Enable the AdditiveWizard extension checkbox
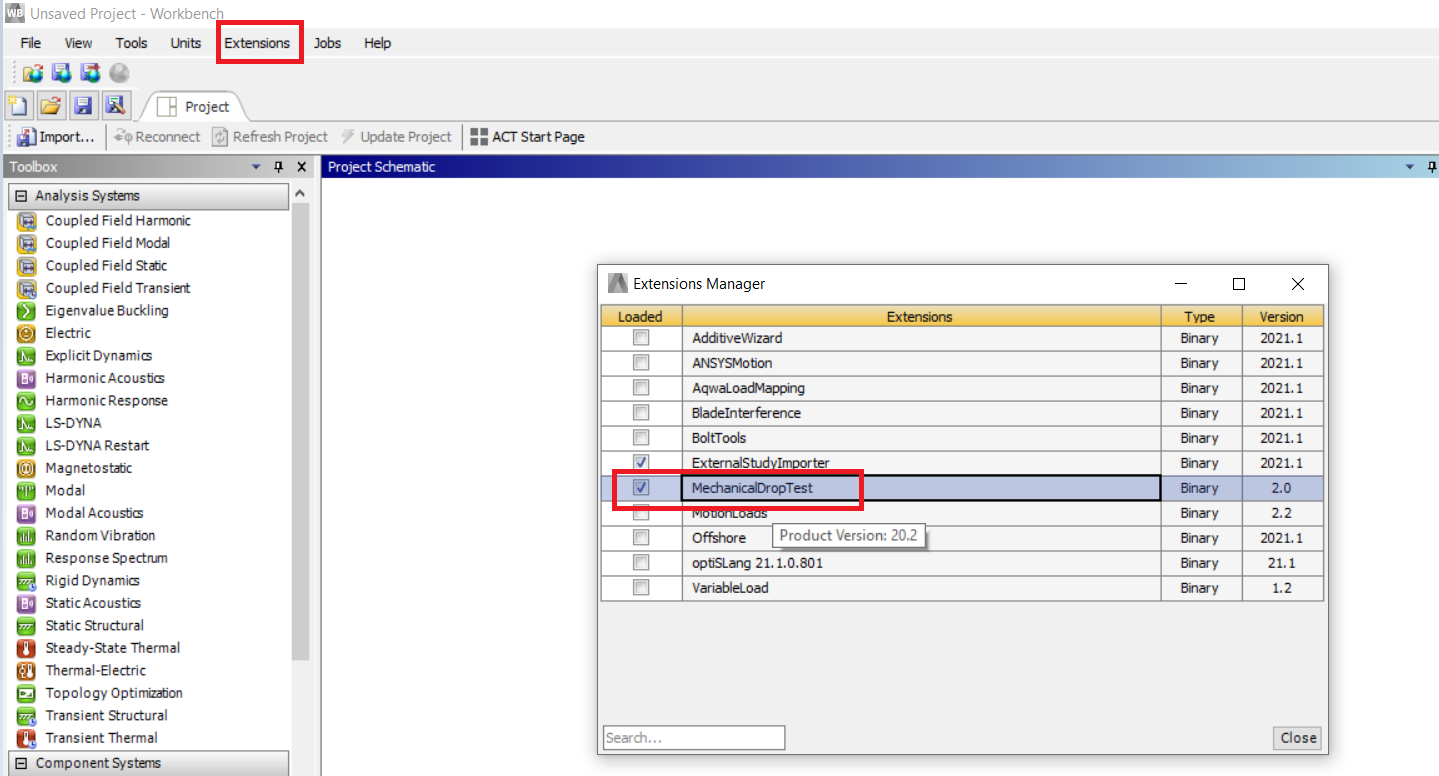This screenshot has width=1439, height=776. (641, 338)
